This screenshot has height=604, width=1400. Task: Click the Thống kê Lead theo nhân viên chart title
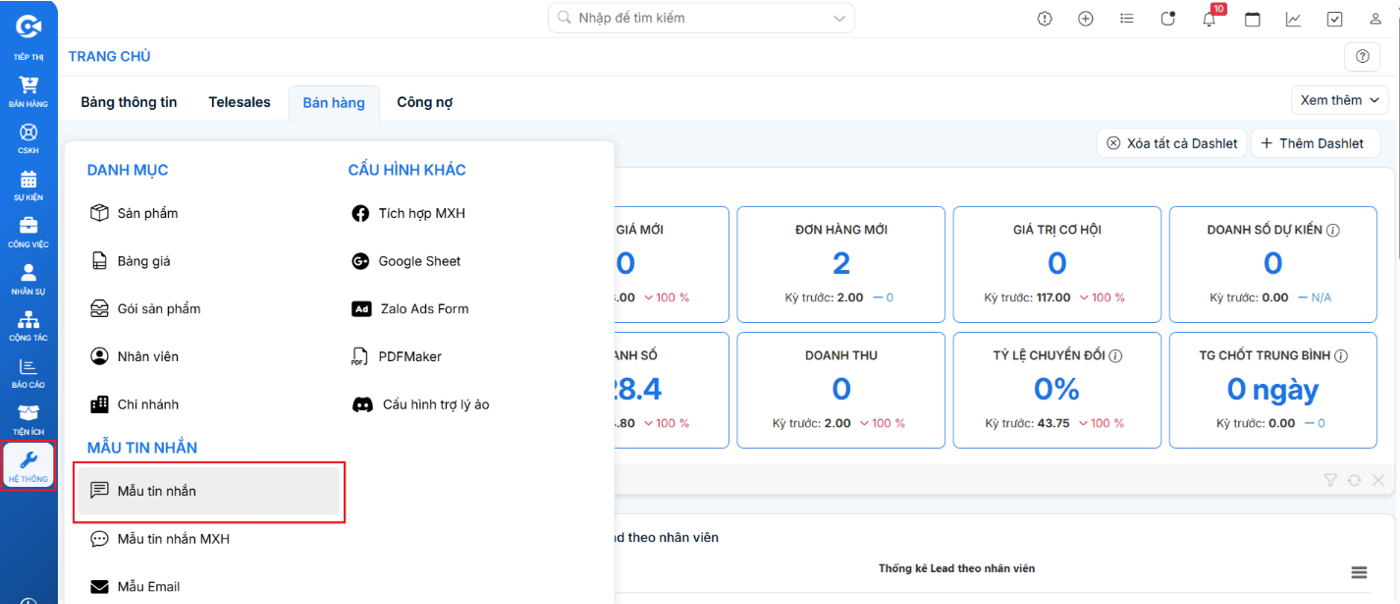[x=957, y=568]
